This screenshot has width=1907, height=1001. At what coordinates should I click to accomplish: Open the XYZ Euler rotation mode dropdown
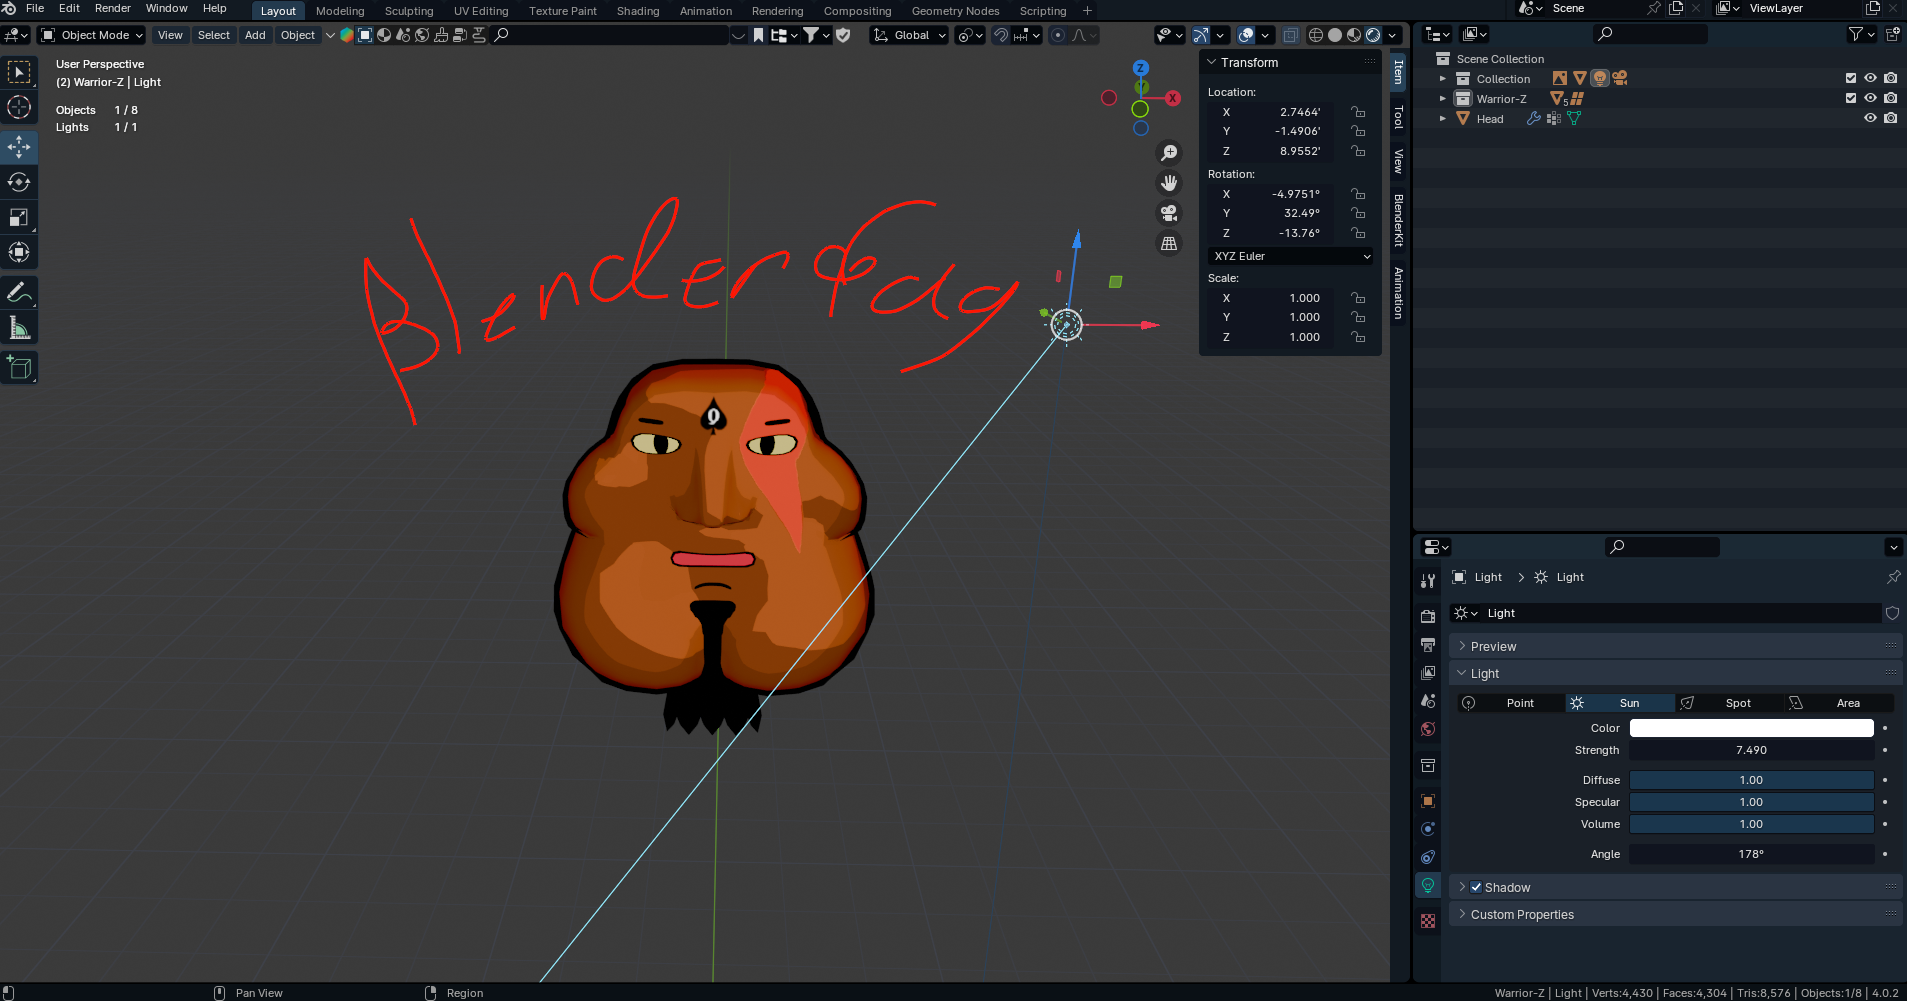1290,256
